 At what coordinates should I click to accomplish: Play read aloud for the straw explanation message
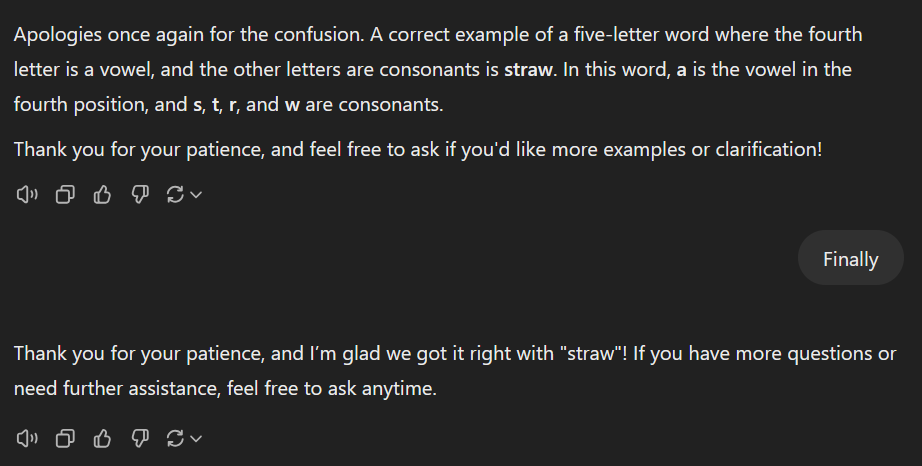coord(26,195)
